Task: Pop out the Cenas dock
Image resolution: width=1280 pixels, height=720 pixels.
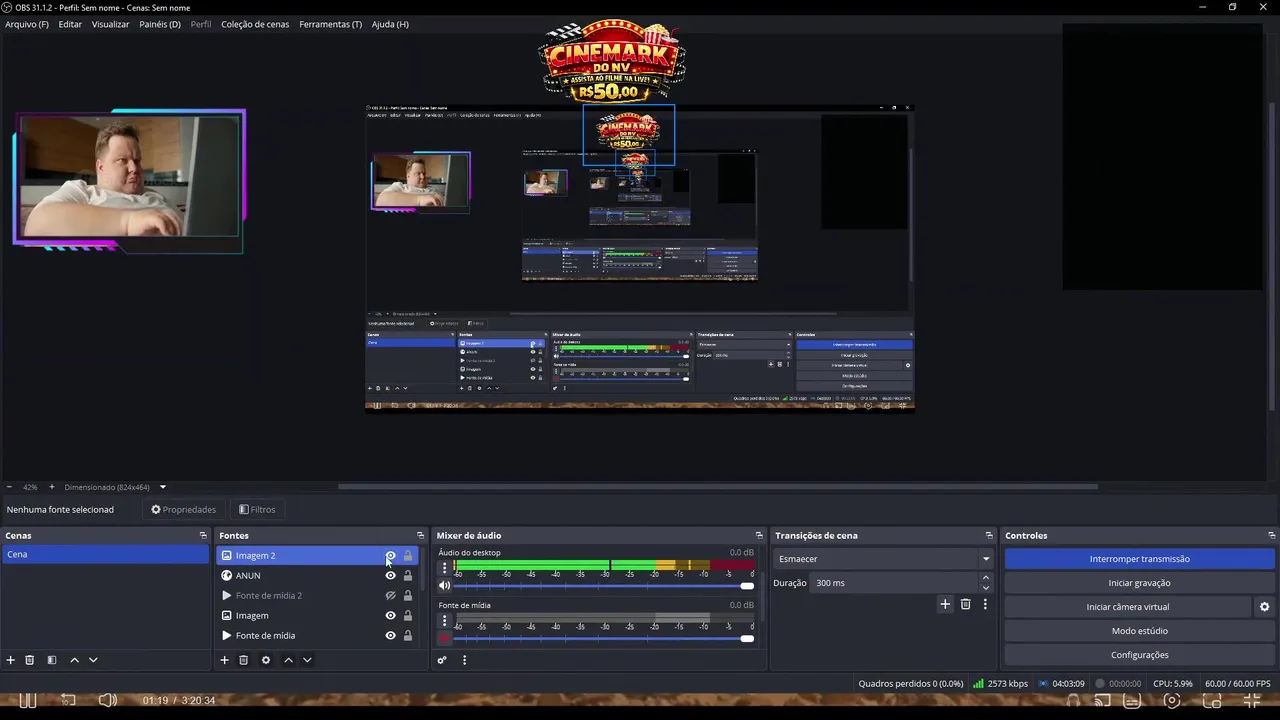Action: 203,536
